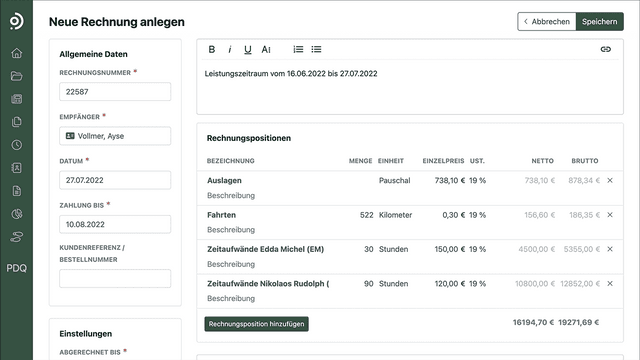
Task: Open the 19 % tax rate of Auslagen
Action: click(x=477, y=180)
